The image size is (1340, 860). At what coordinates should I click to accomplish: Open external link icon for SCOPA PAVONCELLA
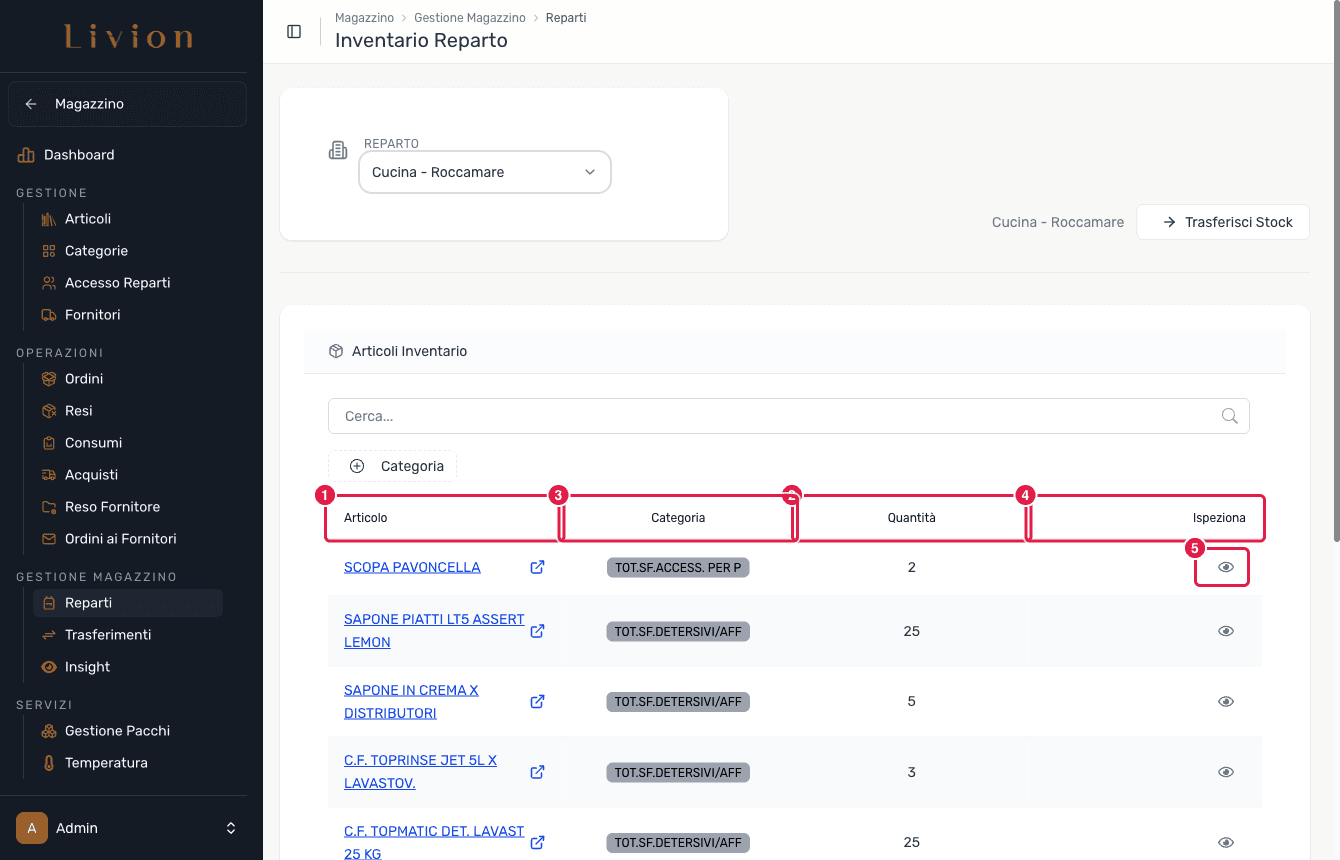point(537,567)
